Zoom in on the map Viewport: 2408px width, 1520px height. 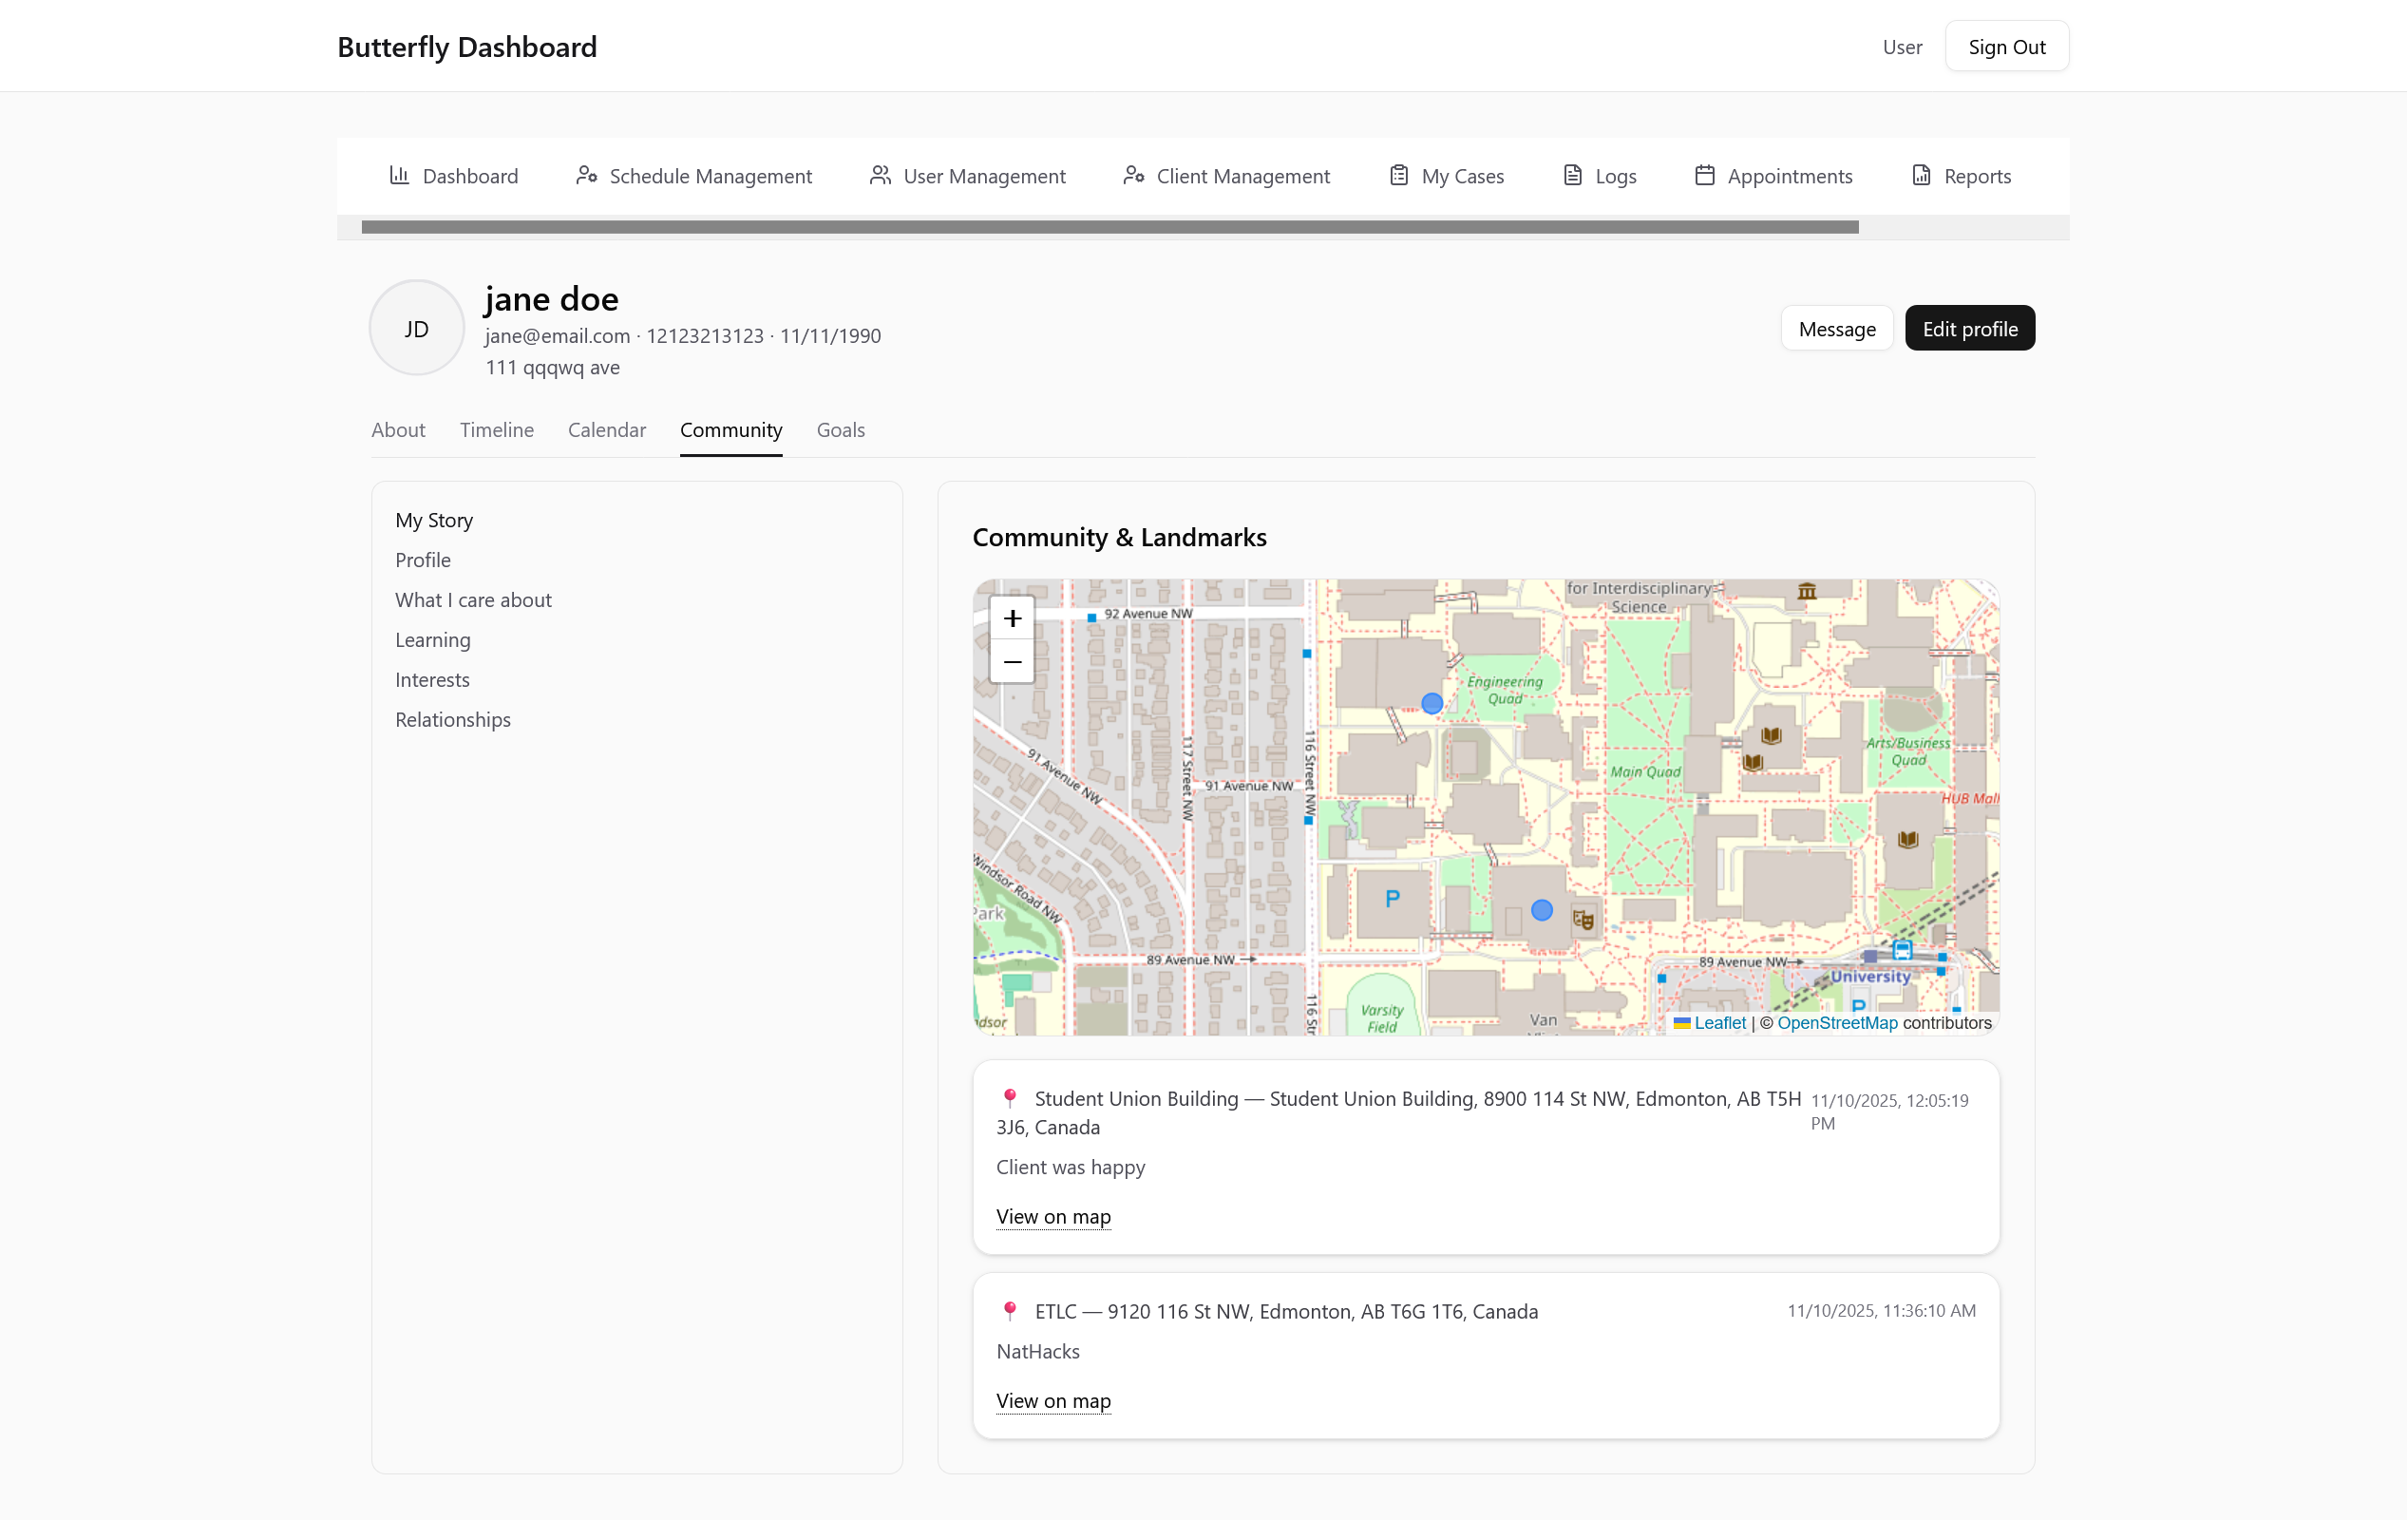pos(1012,618)
